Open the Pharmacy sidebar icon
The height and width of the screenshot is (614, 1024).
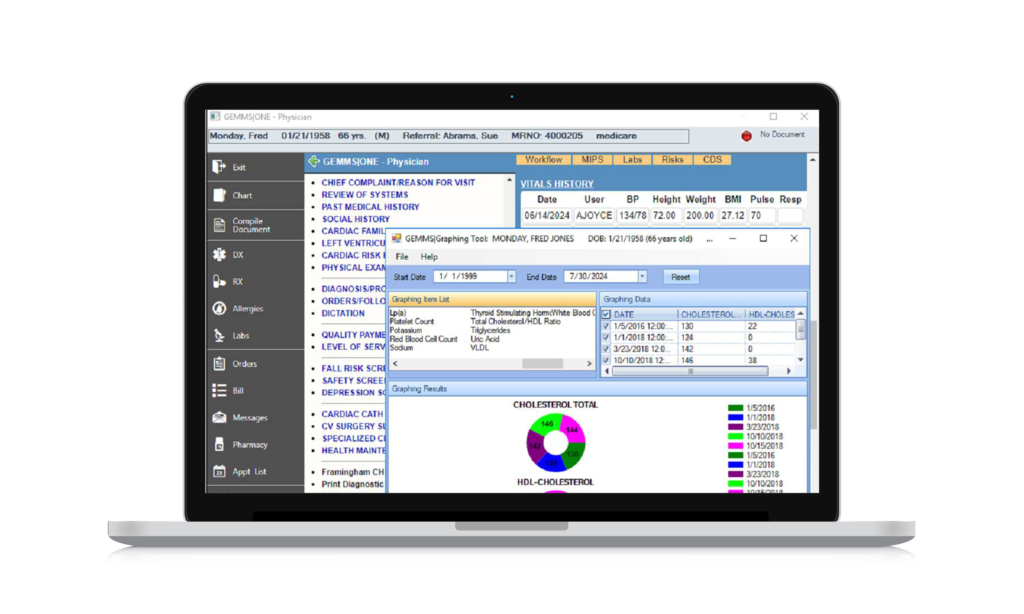point(219,444)
